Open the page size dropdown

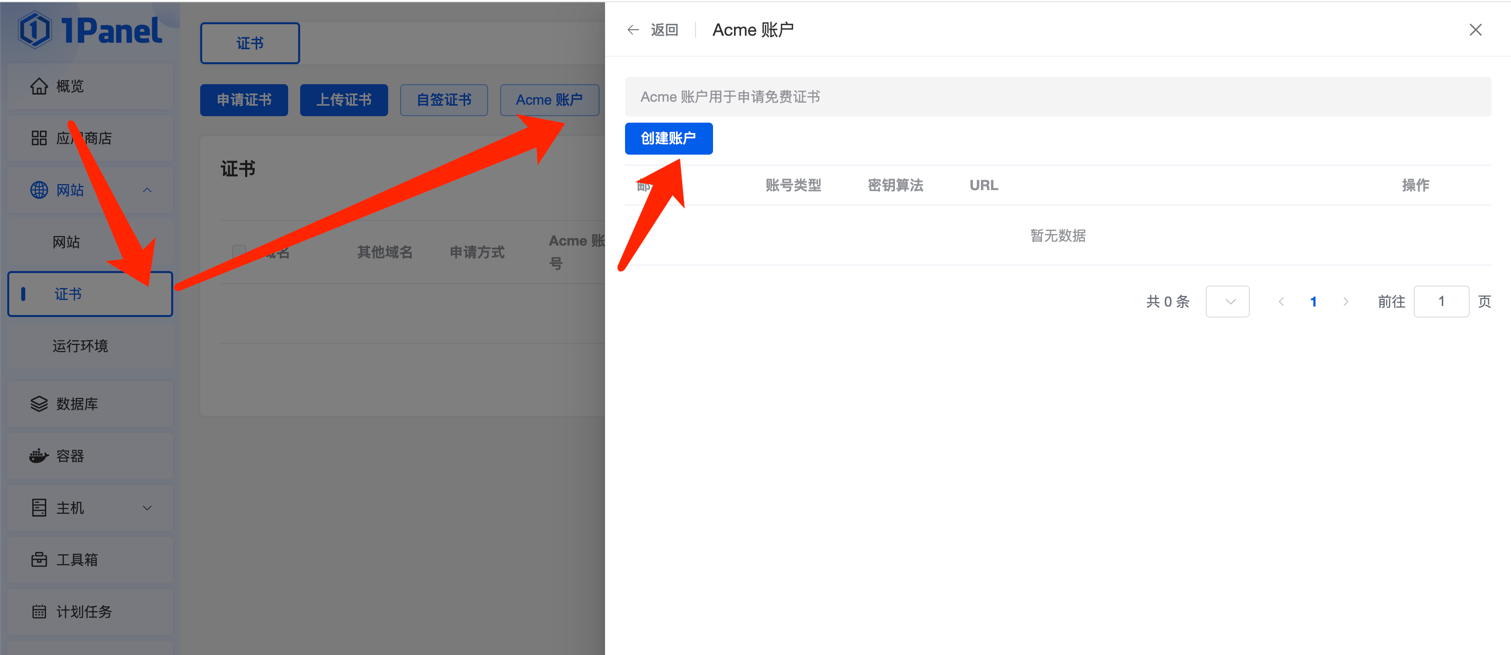(1227, 302)
